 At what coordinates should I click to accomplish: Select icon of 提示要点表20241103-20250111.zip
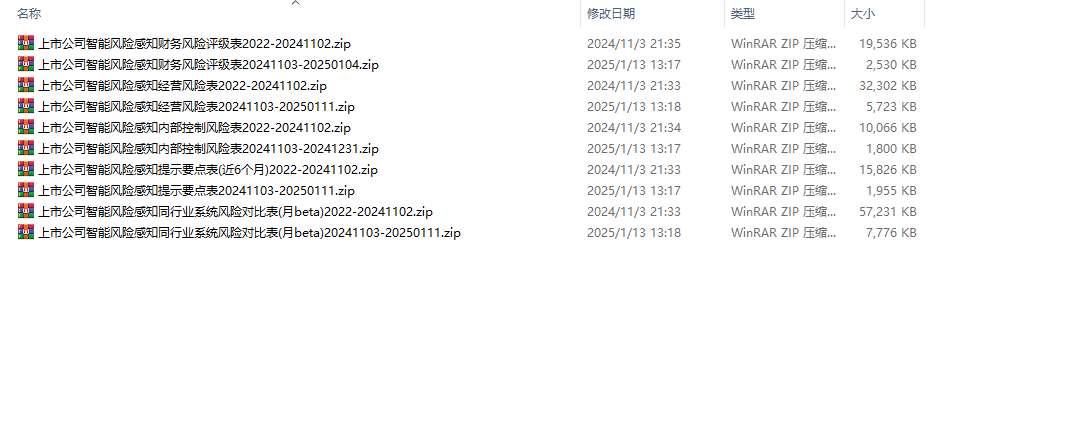26,190
